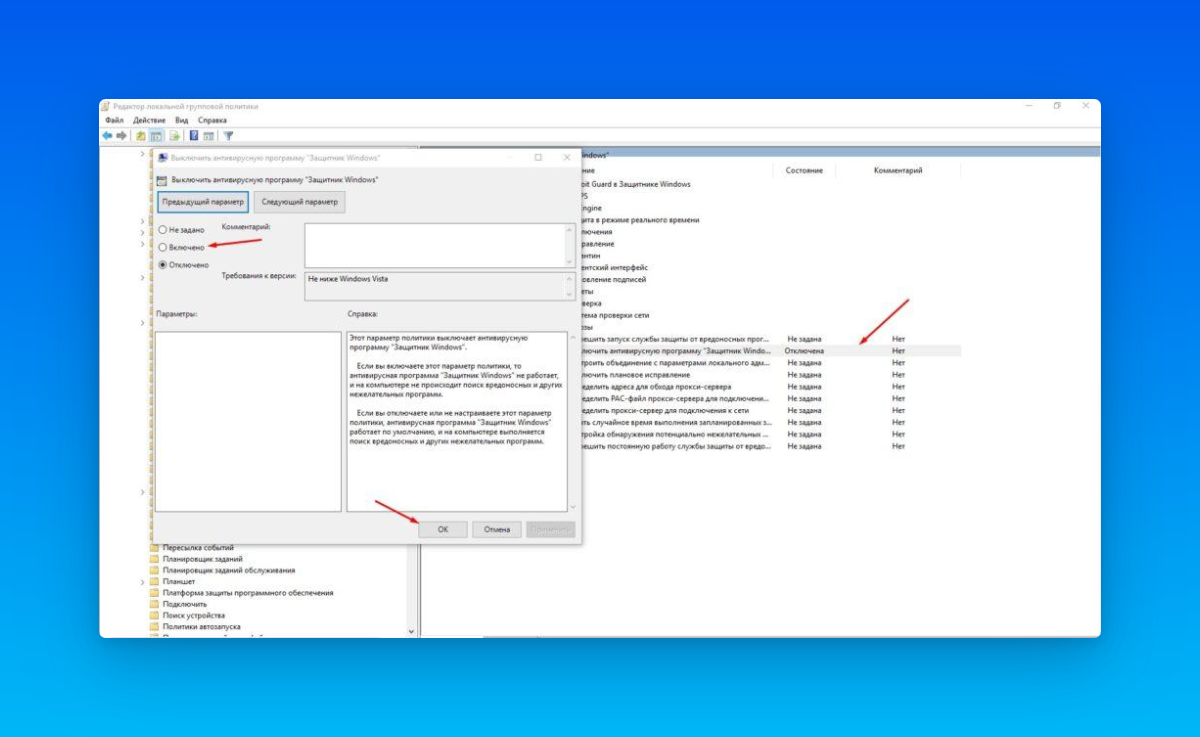The height and width of the screenshot is (737, 1200).
Task: Open the Файл menu
Action: 113,120
